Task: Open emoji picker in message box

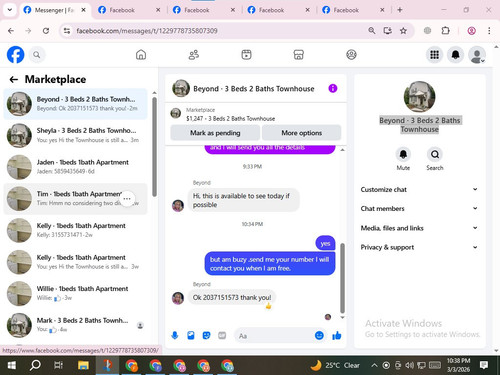Action: [x=319, y=335]
